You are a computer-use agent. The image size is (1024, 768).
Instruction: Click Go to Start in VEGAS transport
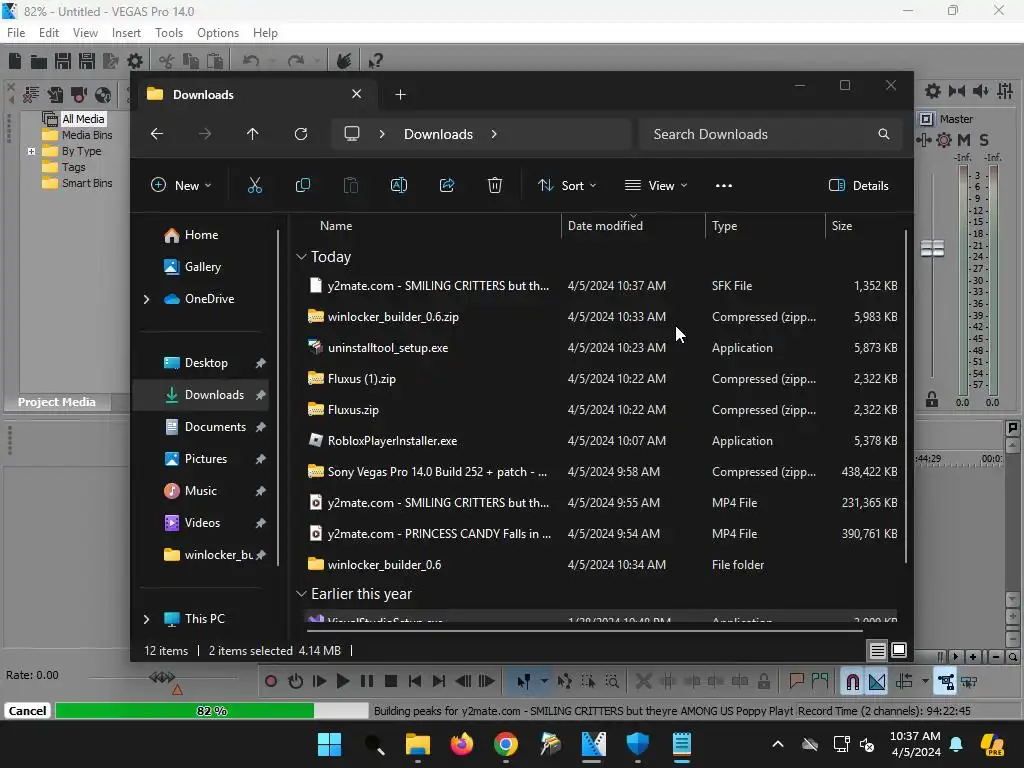point(414,682)
